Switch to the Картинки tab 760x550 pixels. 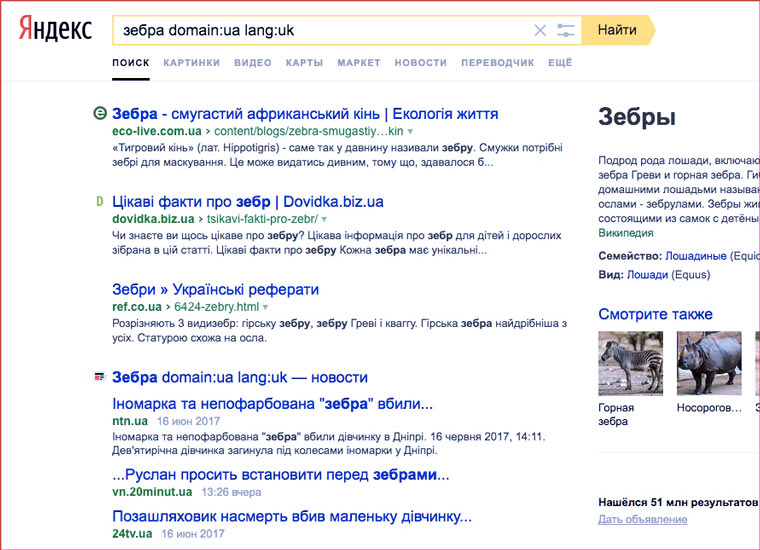pyautogui.click(x=191, y=63)
